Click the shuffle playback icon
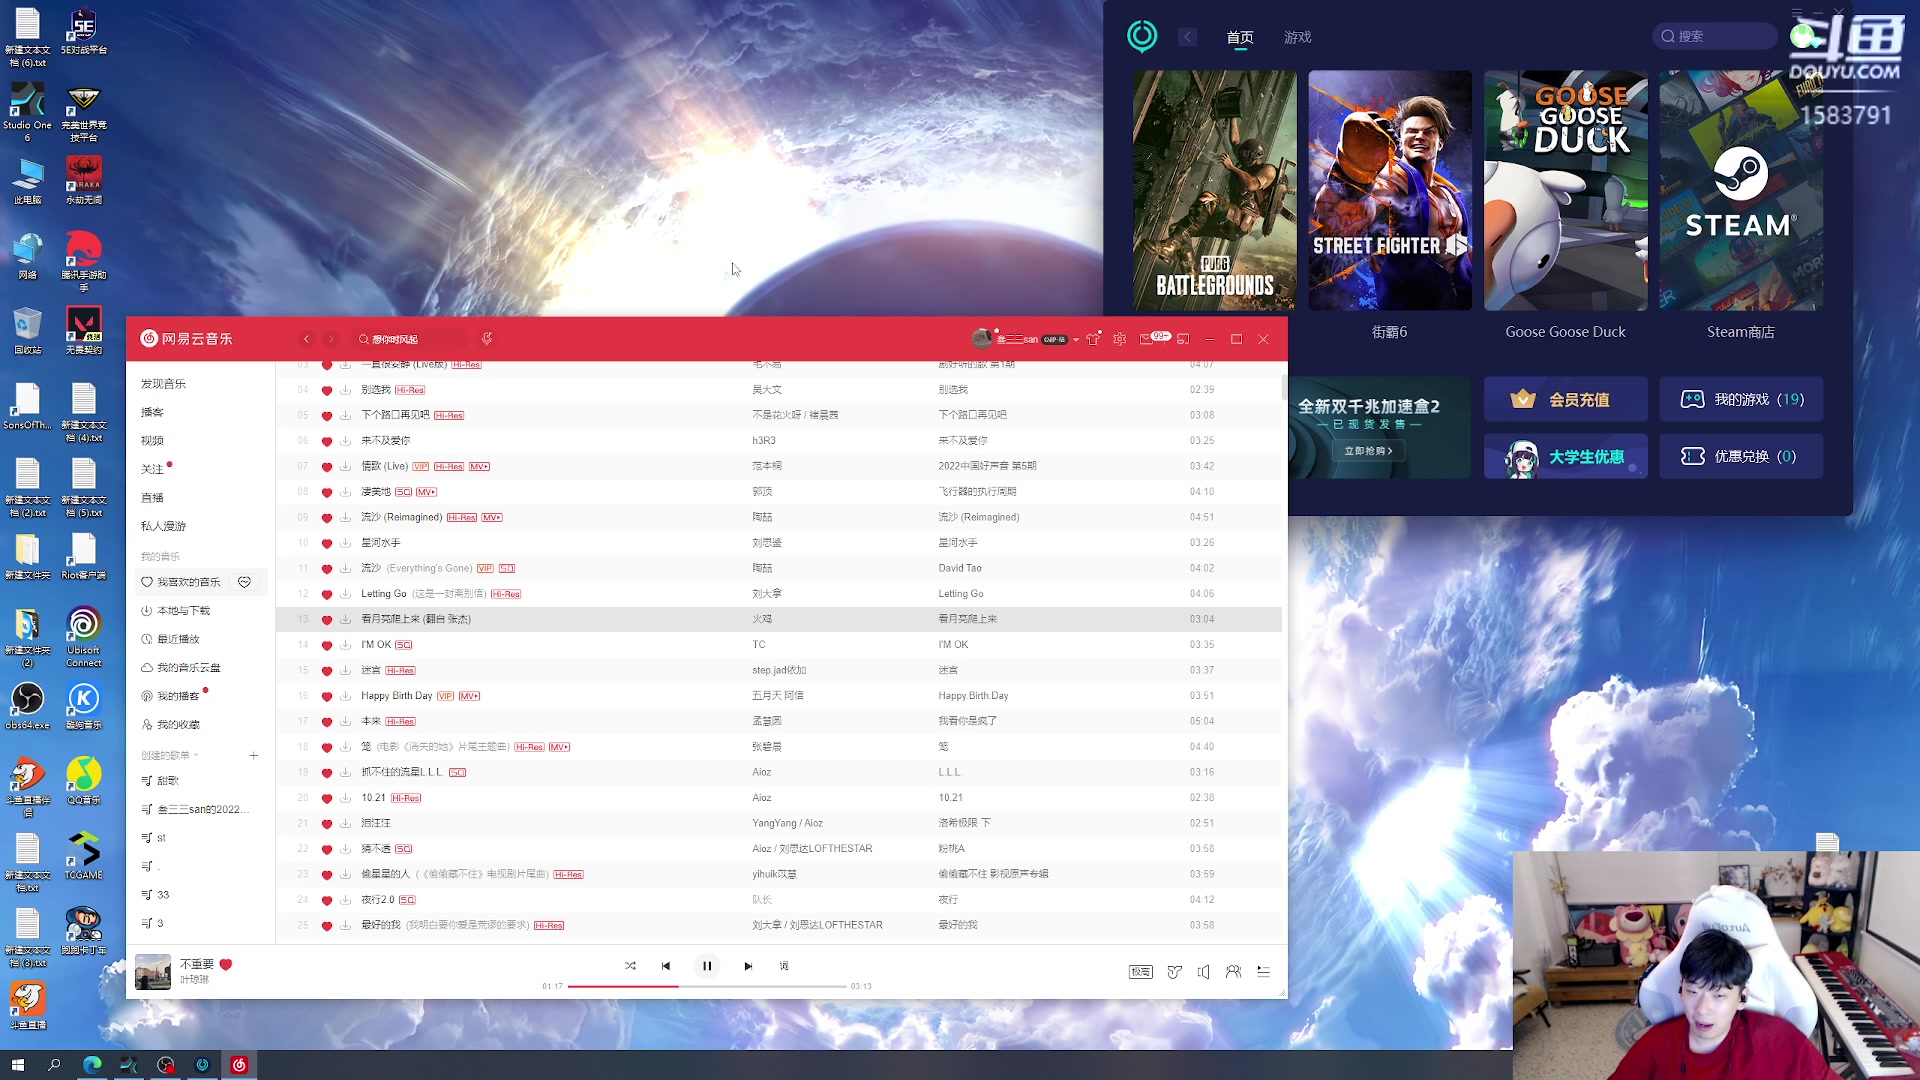The height and width of the screenshot is (1080, 1920). click(x=630, y=965)
